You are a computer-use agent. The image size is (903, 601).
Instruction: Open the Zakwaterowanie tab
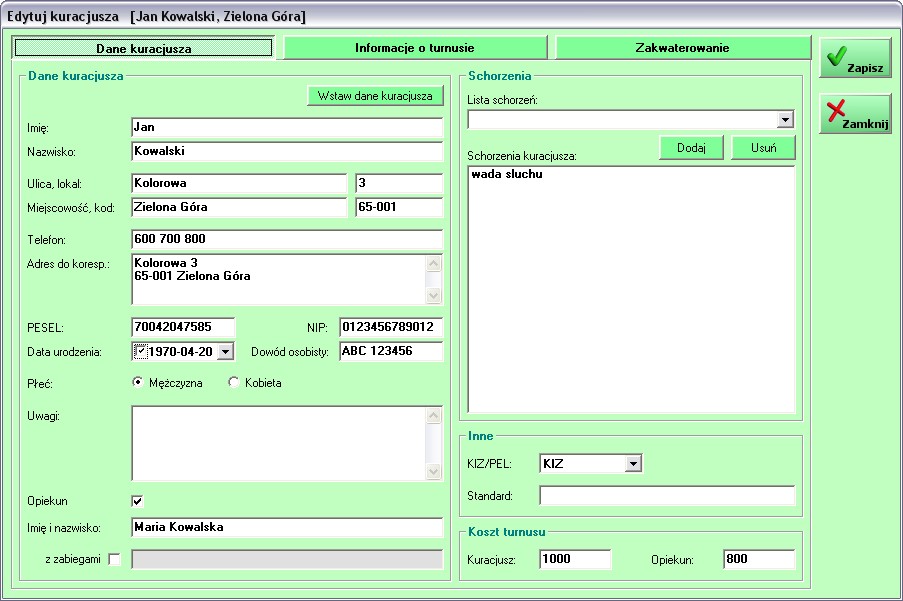coord(682,48)
